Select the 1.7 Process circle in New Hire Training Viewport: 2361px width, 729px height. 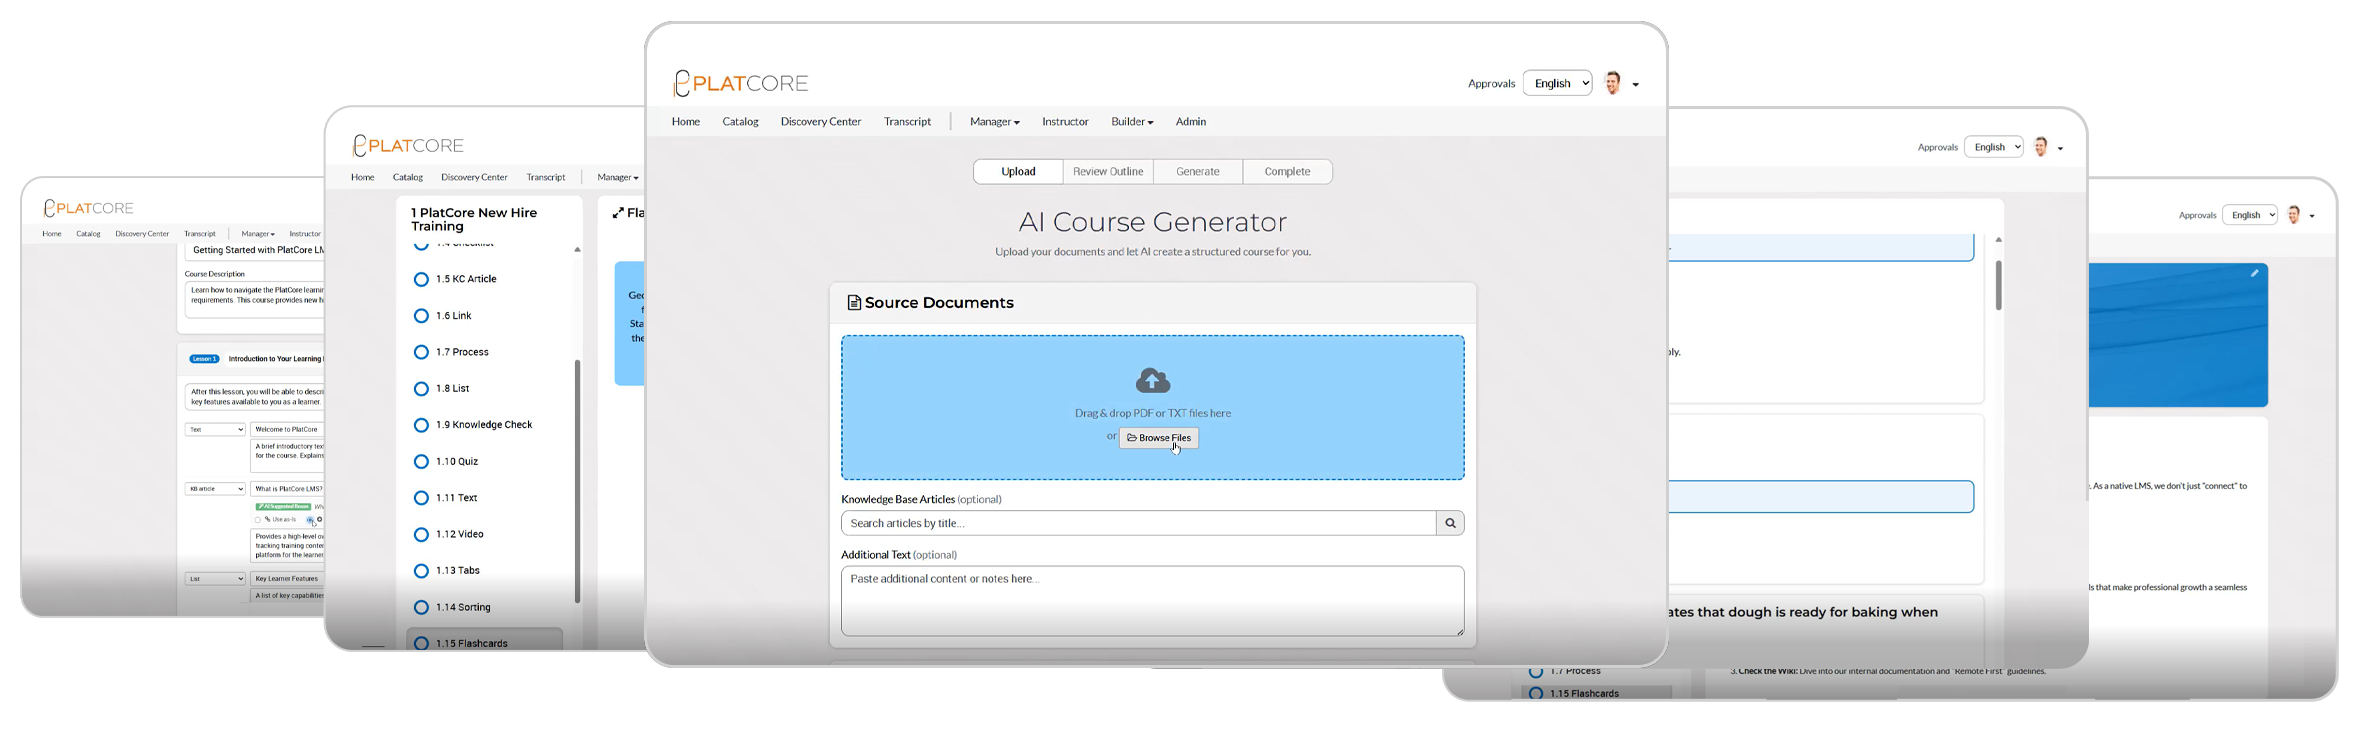(x=421, y=352)
